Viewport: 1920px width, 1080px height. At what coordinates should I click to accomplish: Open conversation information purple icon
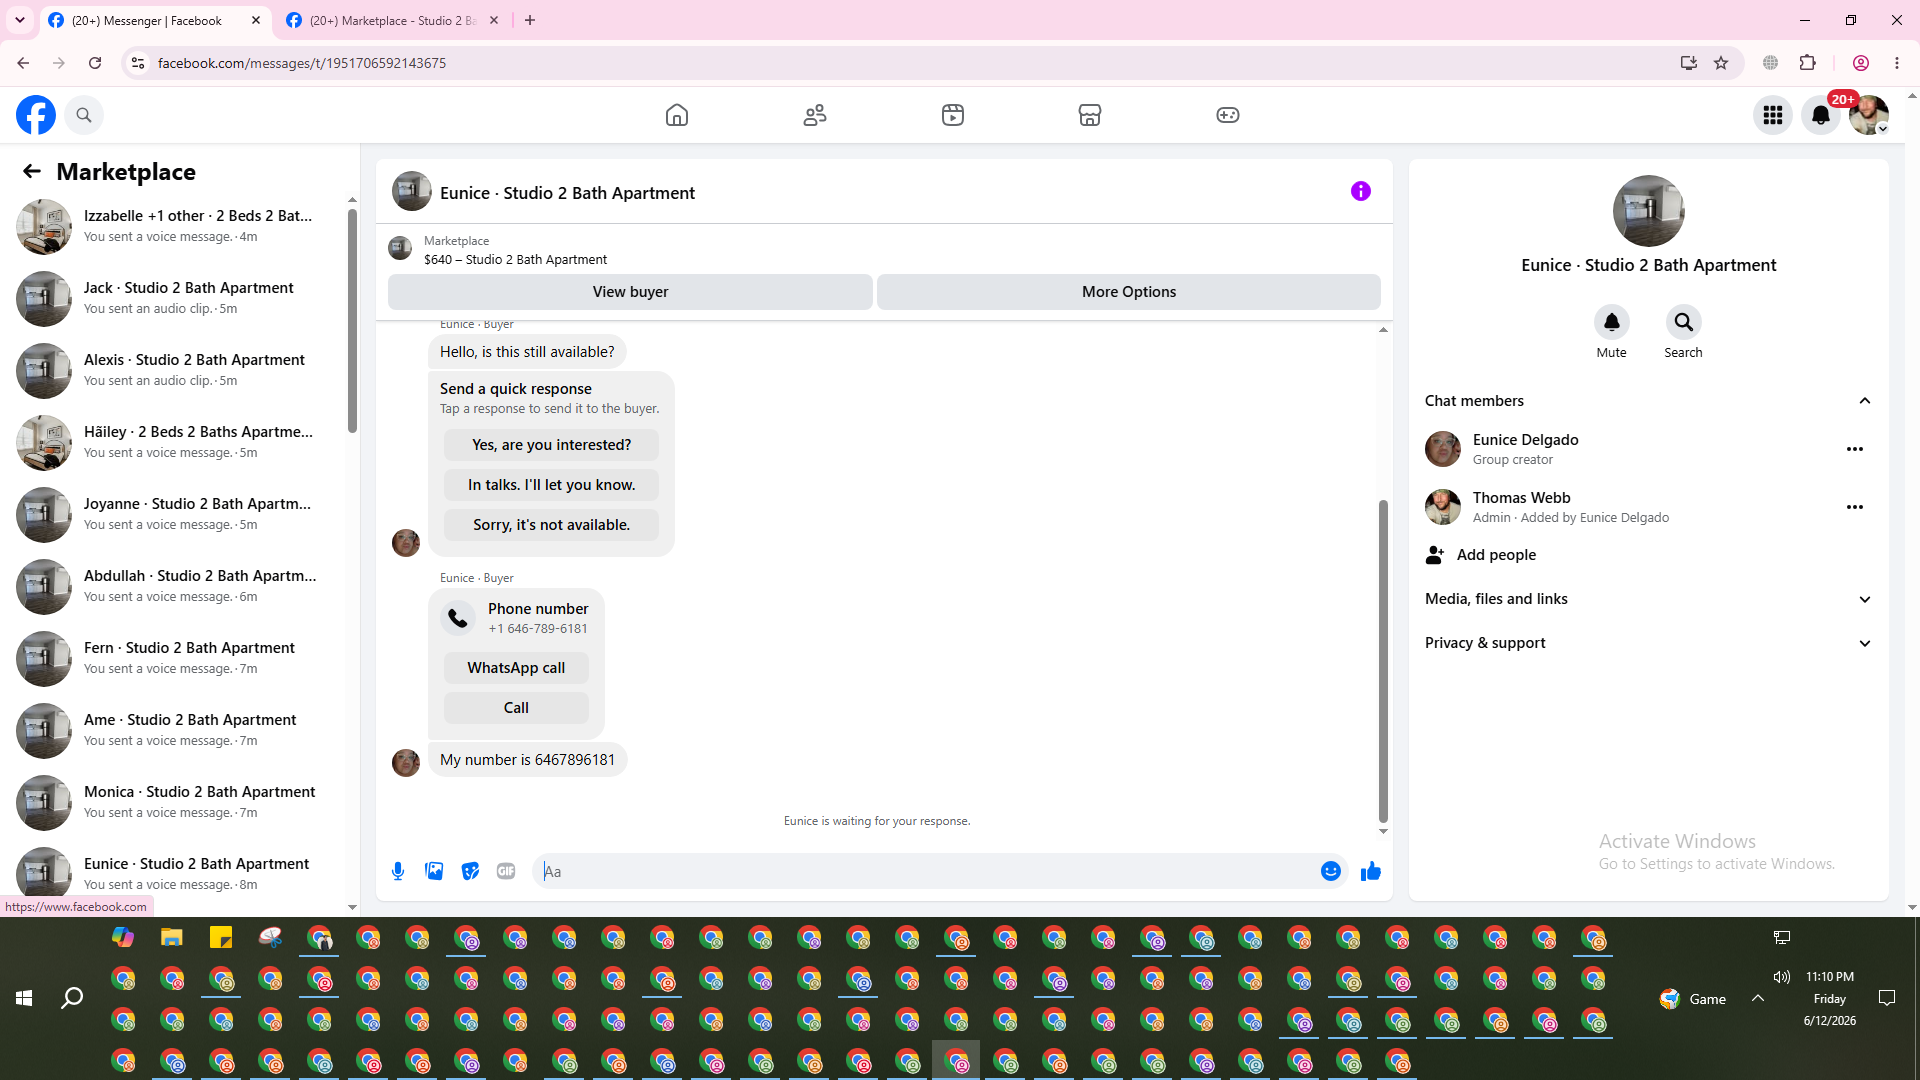pos(1361,191)
